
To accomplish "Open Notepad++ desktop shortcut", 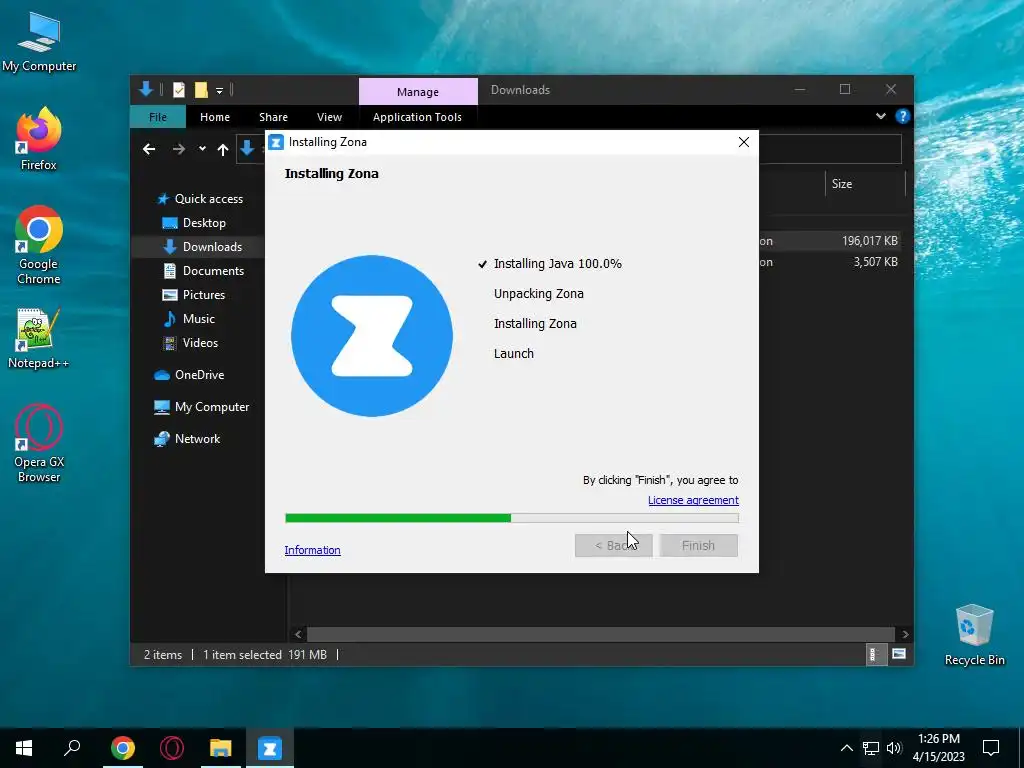I will 39,338.
